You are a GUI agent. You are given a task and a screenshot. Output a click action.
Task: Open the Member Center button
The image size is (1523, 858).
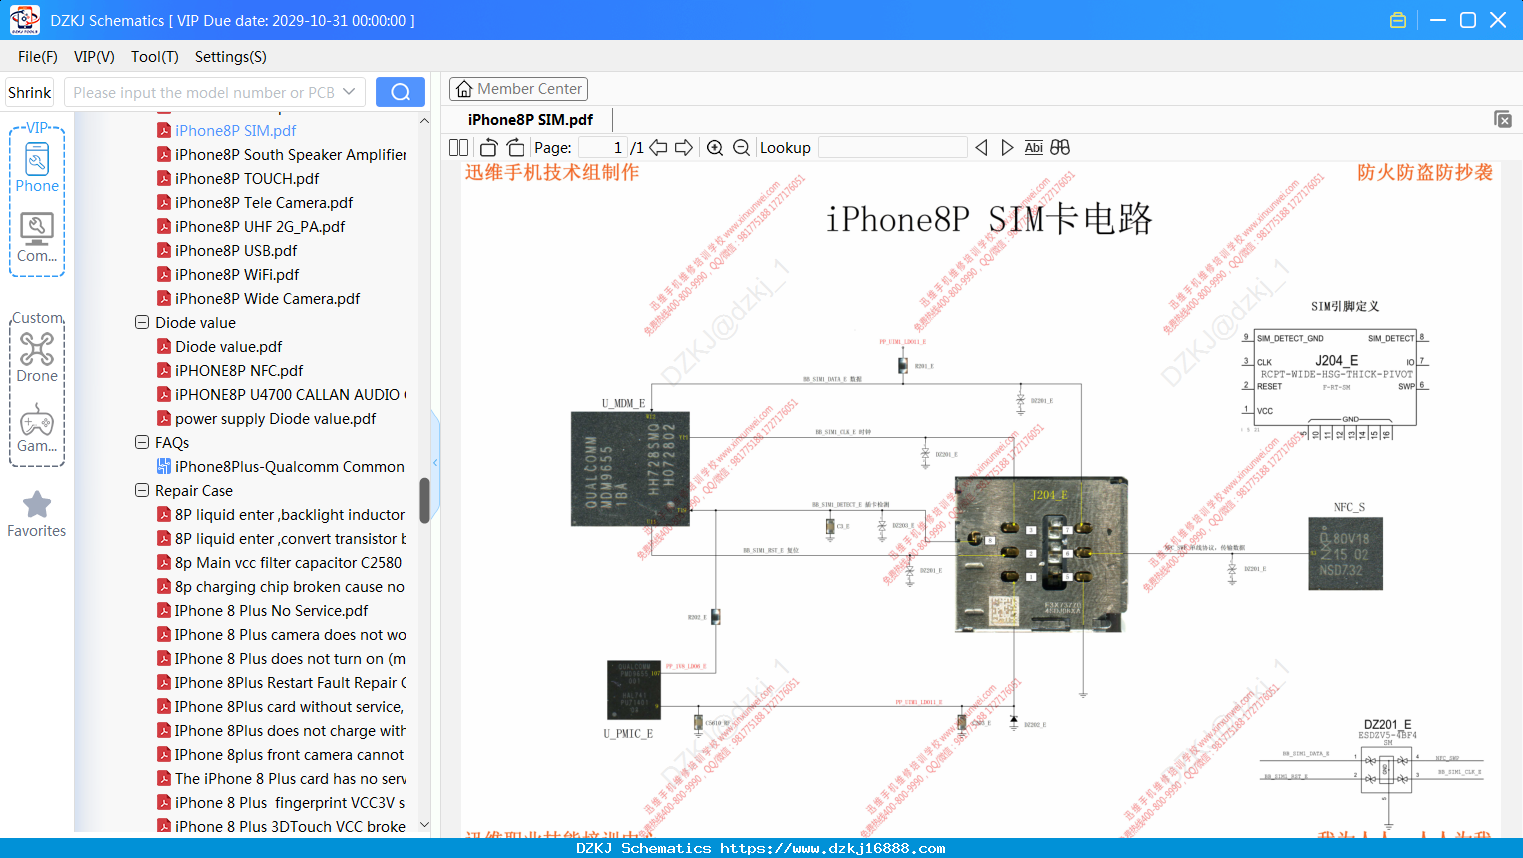pos(518,89)
